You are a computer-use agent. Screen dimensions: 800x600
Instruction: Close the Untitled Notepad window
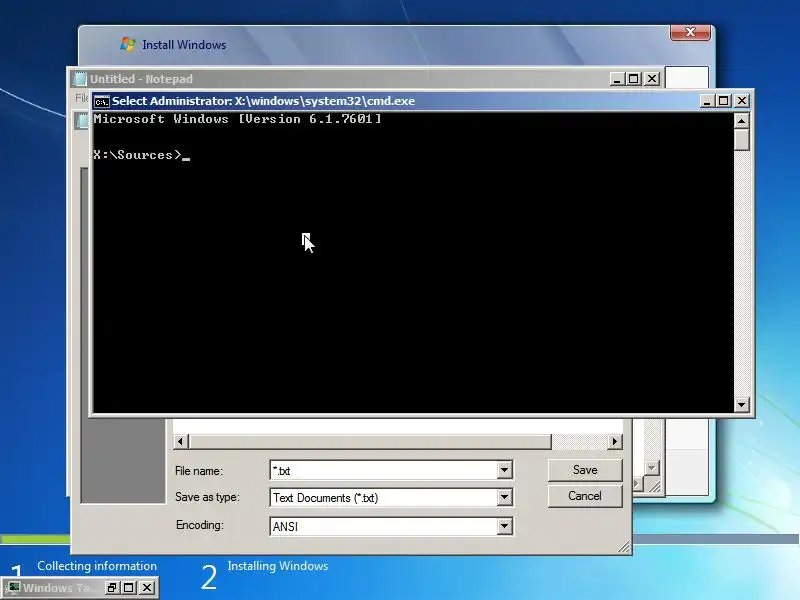(652, 79)
